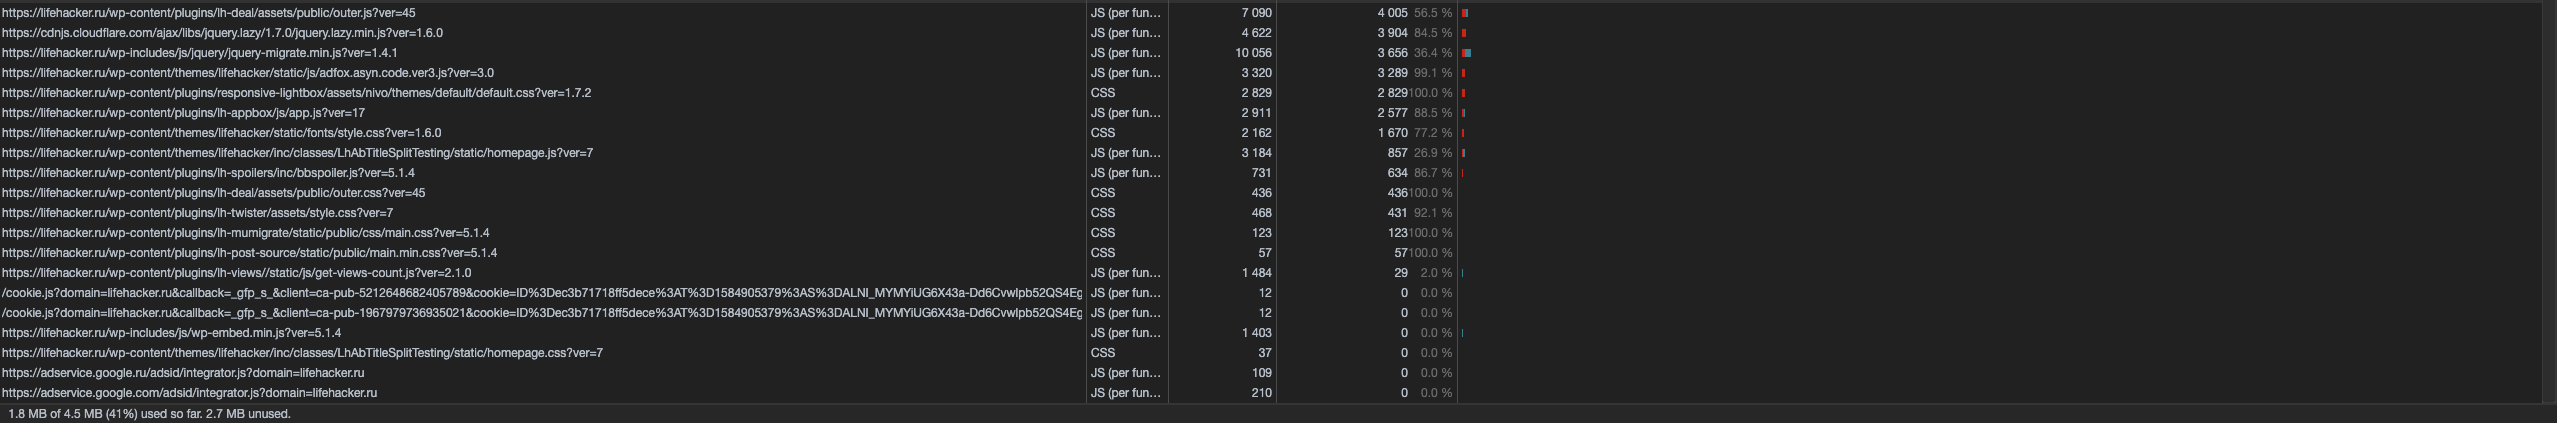
Task: Click JS type cell in jquery-migrate row
Action: 1126,53
